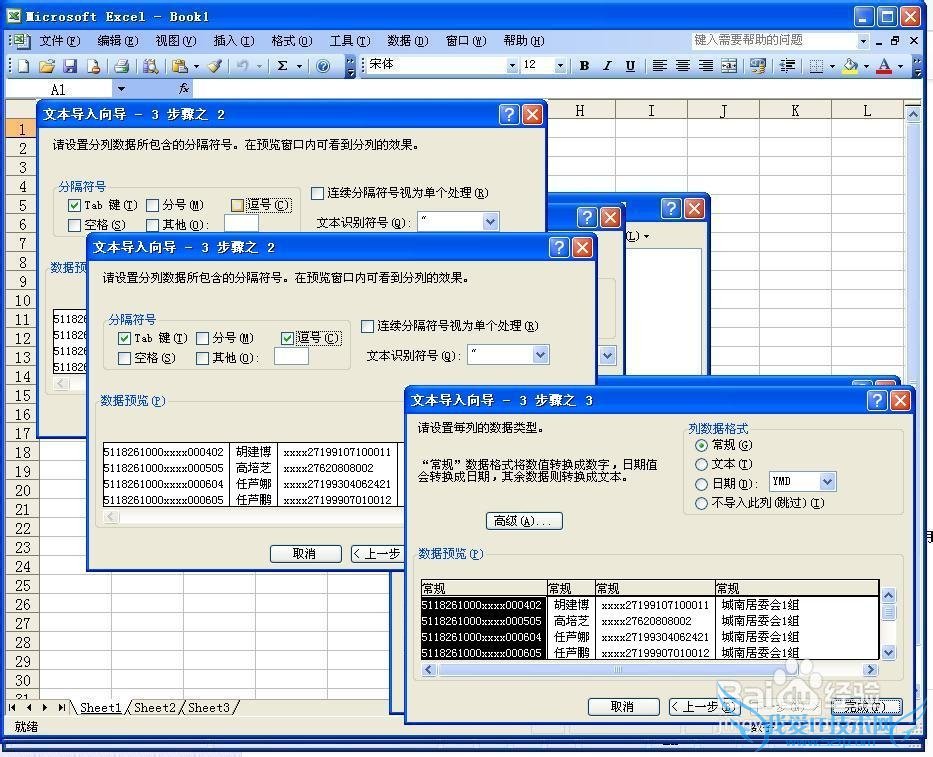Toggle Italic formatting in the toolbar

pyautogui.click(x=607, y=66)
